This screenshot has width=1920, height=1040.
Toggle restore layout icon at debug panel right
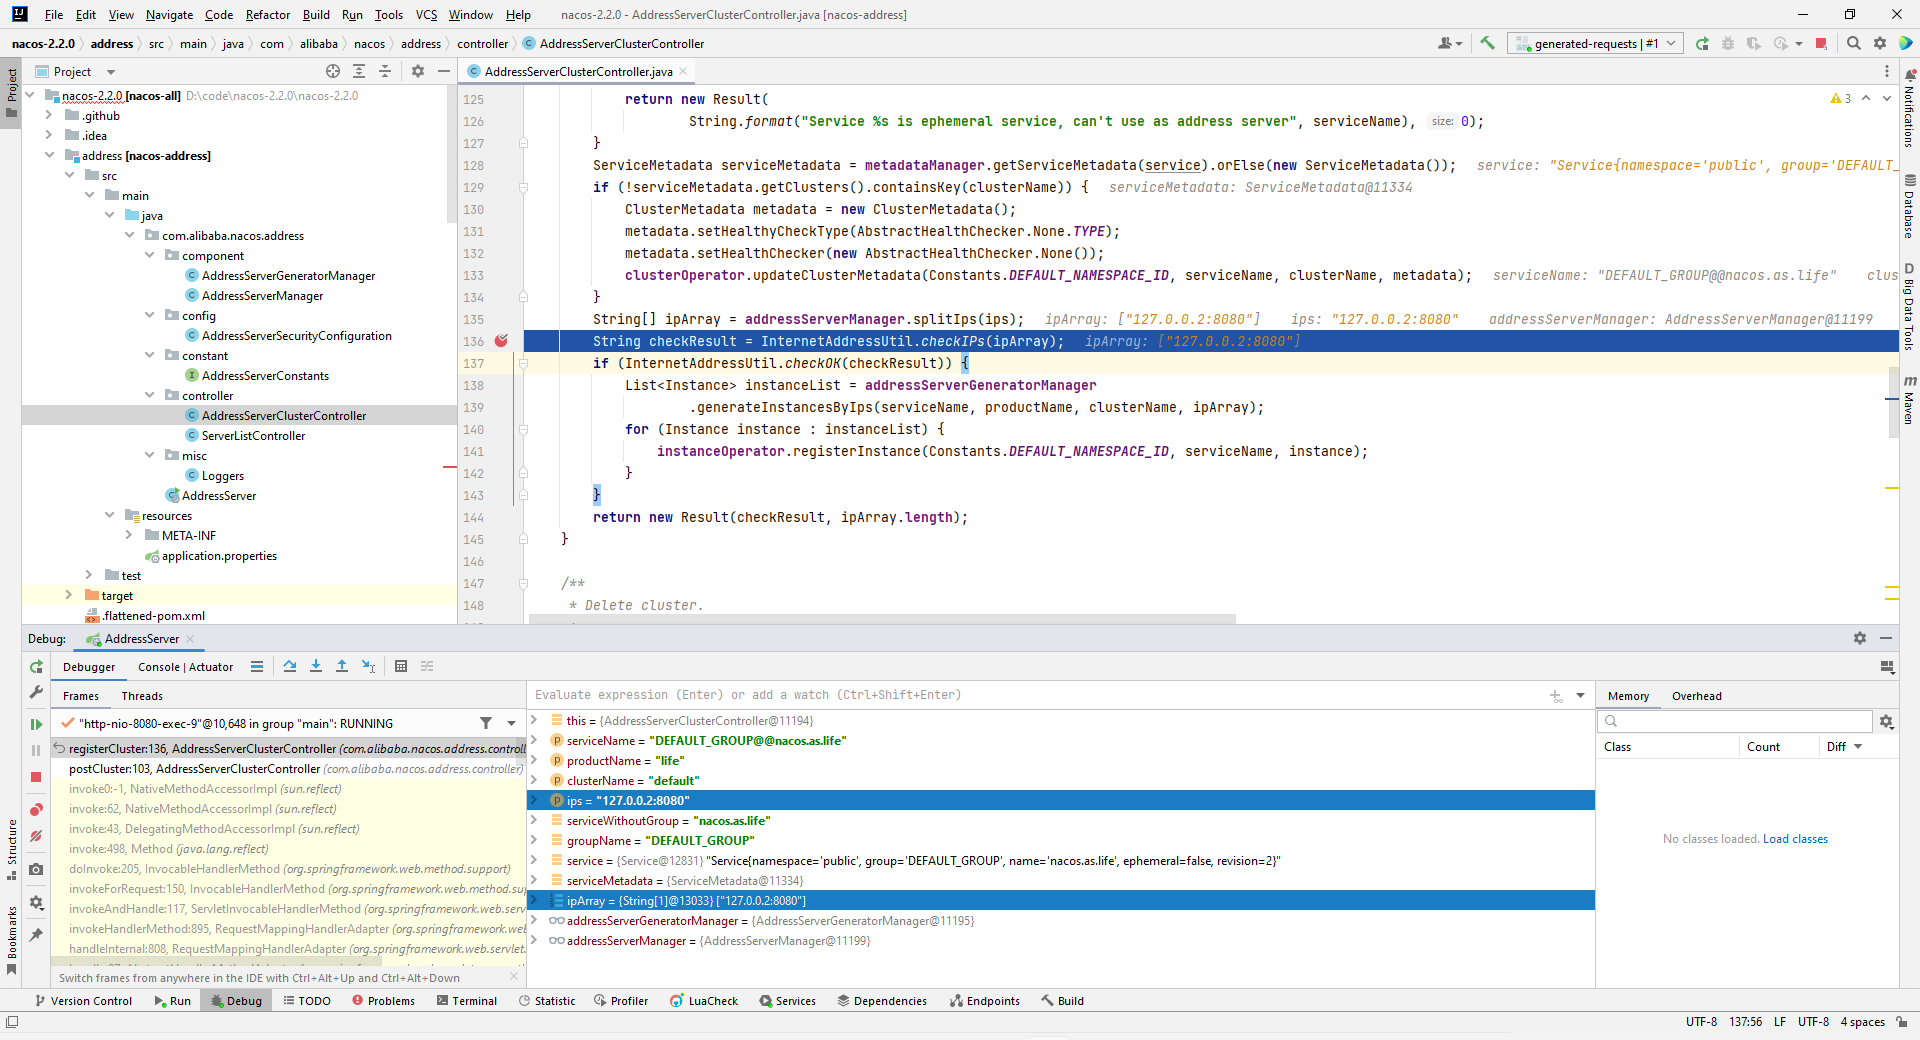(x=1887, y=666)
